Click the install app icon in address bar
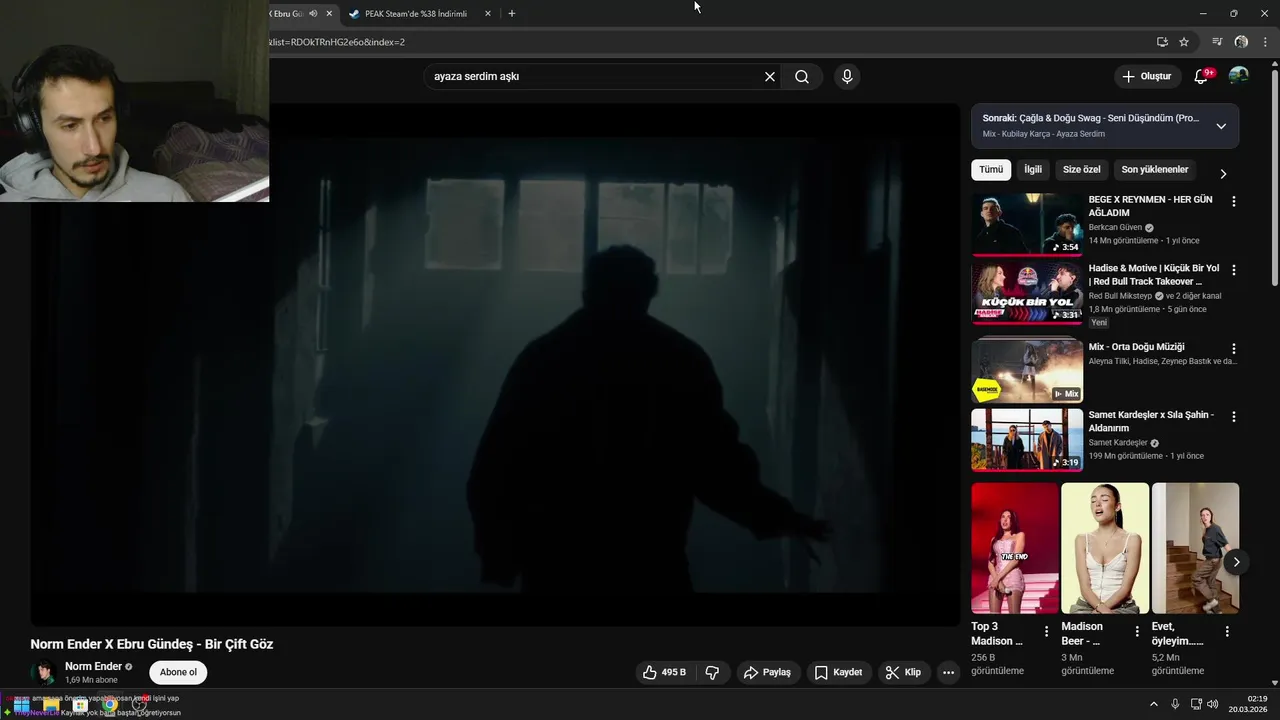Image resolution: width=1280 pixels, height=720 pixels. (x=1162, y=42)
